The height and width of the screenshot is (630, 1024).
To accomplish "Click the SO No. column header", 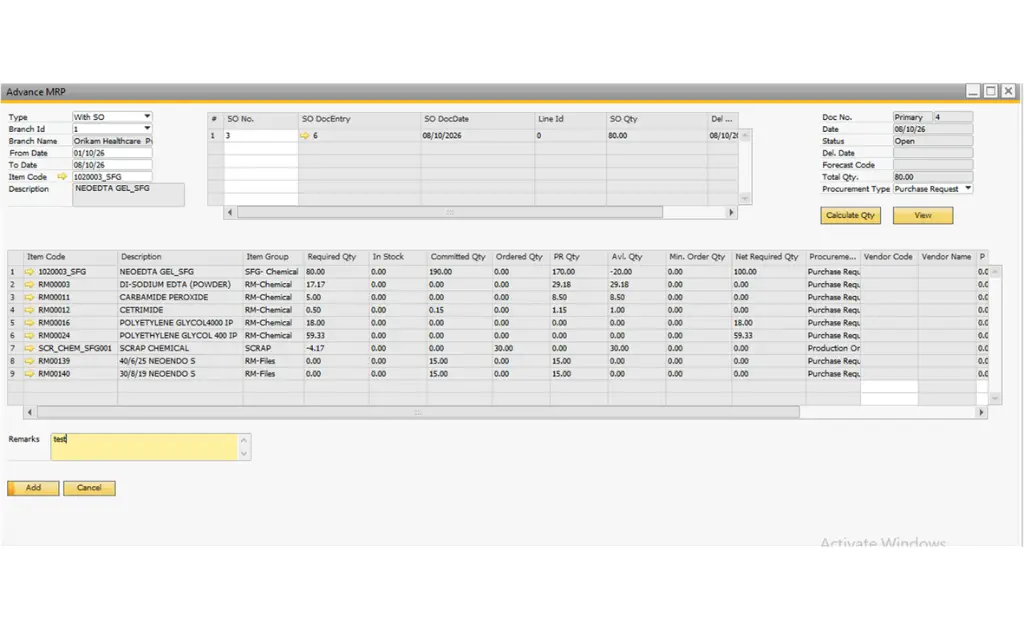I will pos(261,119).
